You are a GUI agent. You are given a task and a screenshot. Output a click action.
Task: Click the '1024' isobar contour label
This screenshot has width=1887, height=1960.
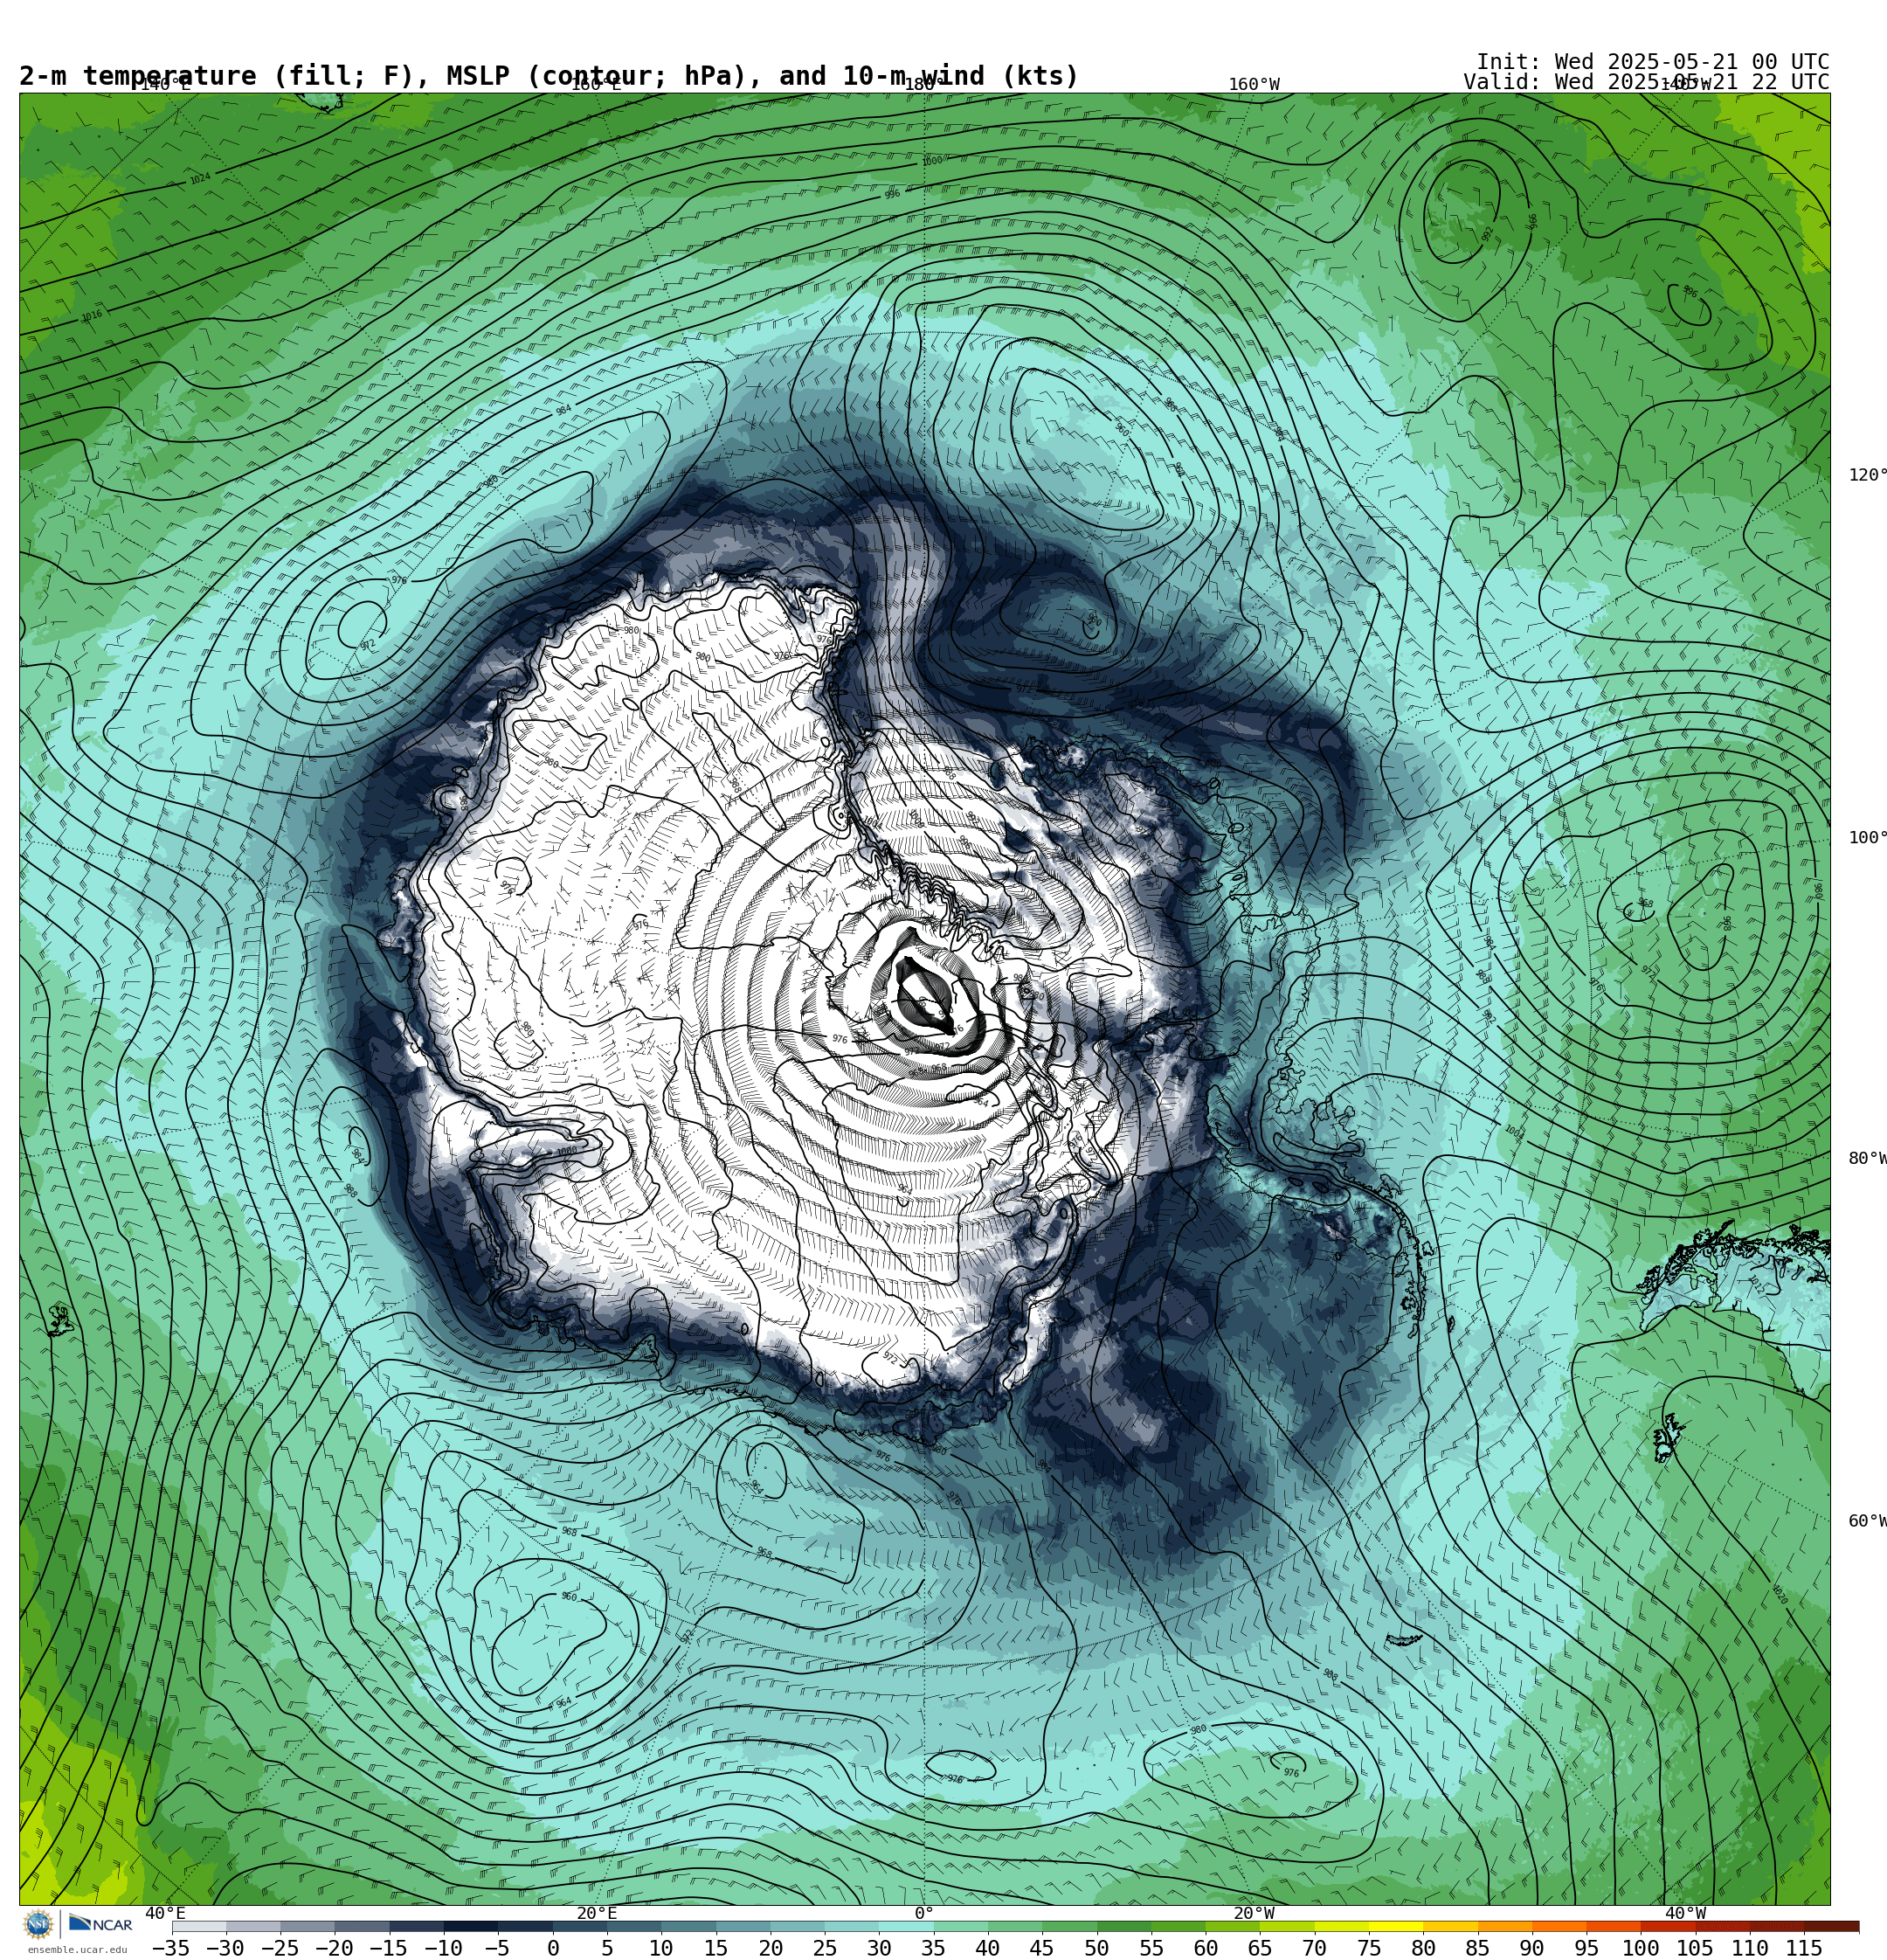(200, 179)
